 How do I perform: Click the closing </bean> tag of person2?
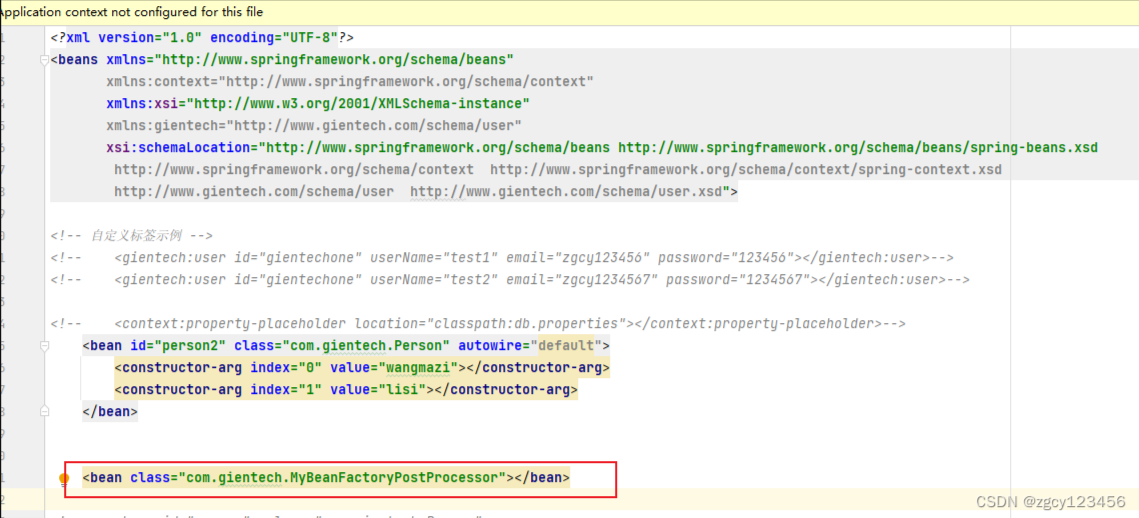[110, 412]
